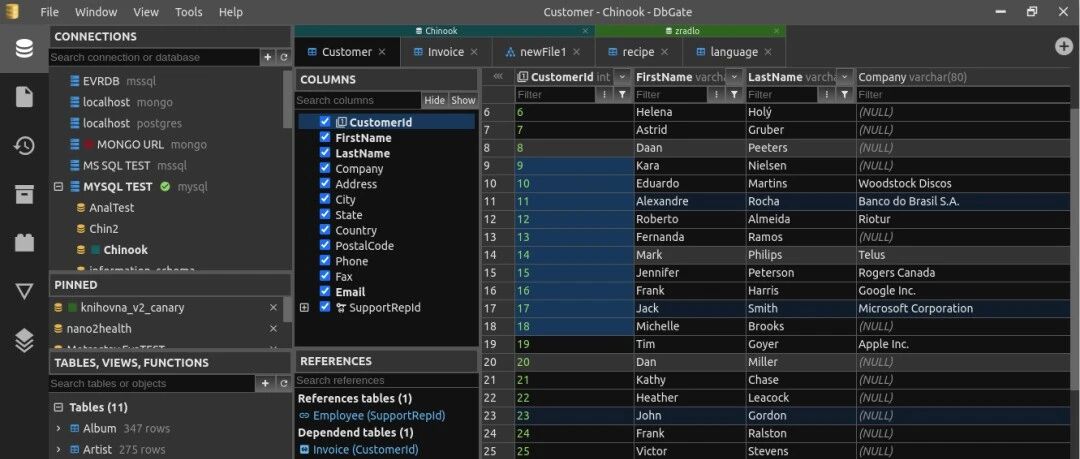Screen dimensions: 1080x459
Task: Select the AnalTest database
Action: tap(112, 207)
